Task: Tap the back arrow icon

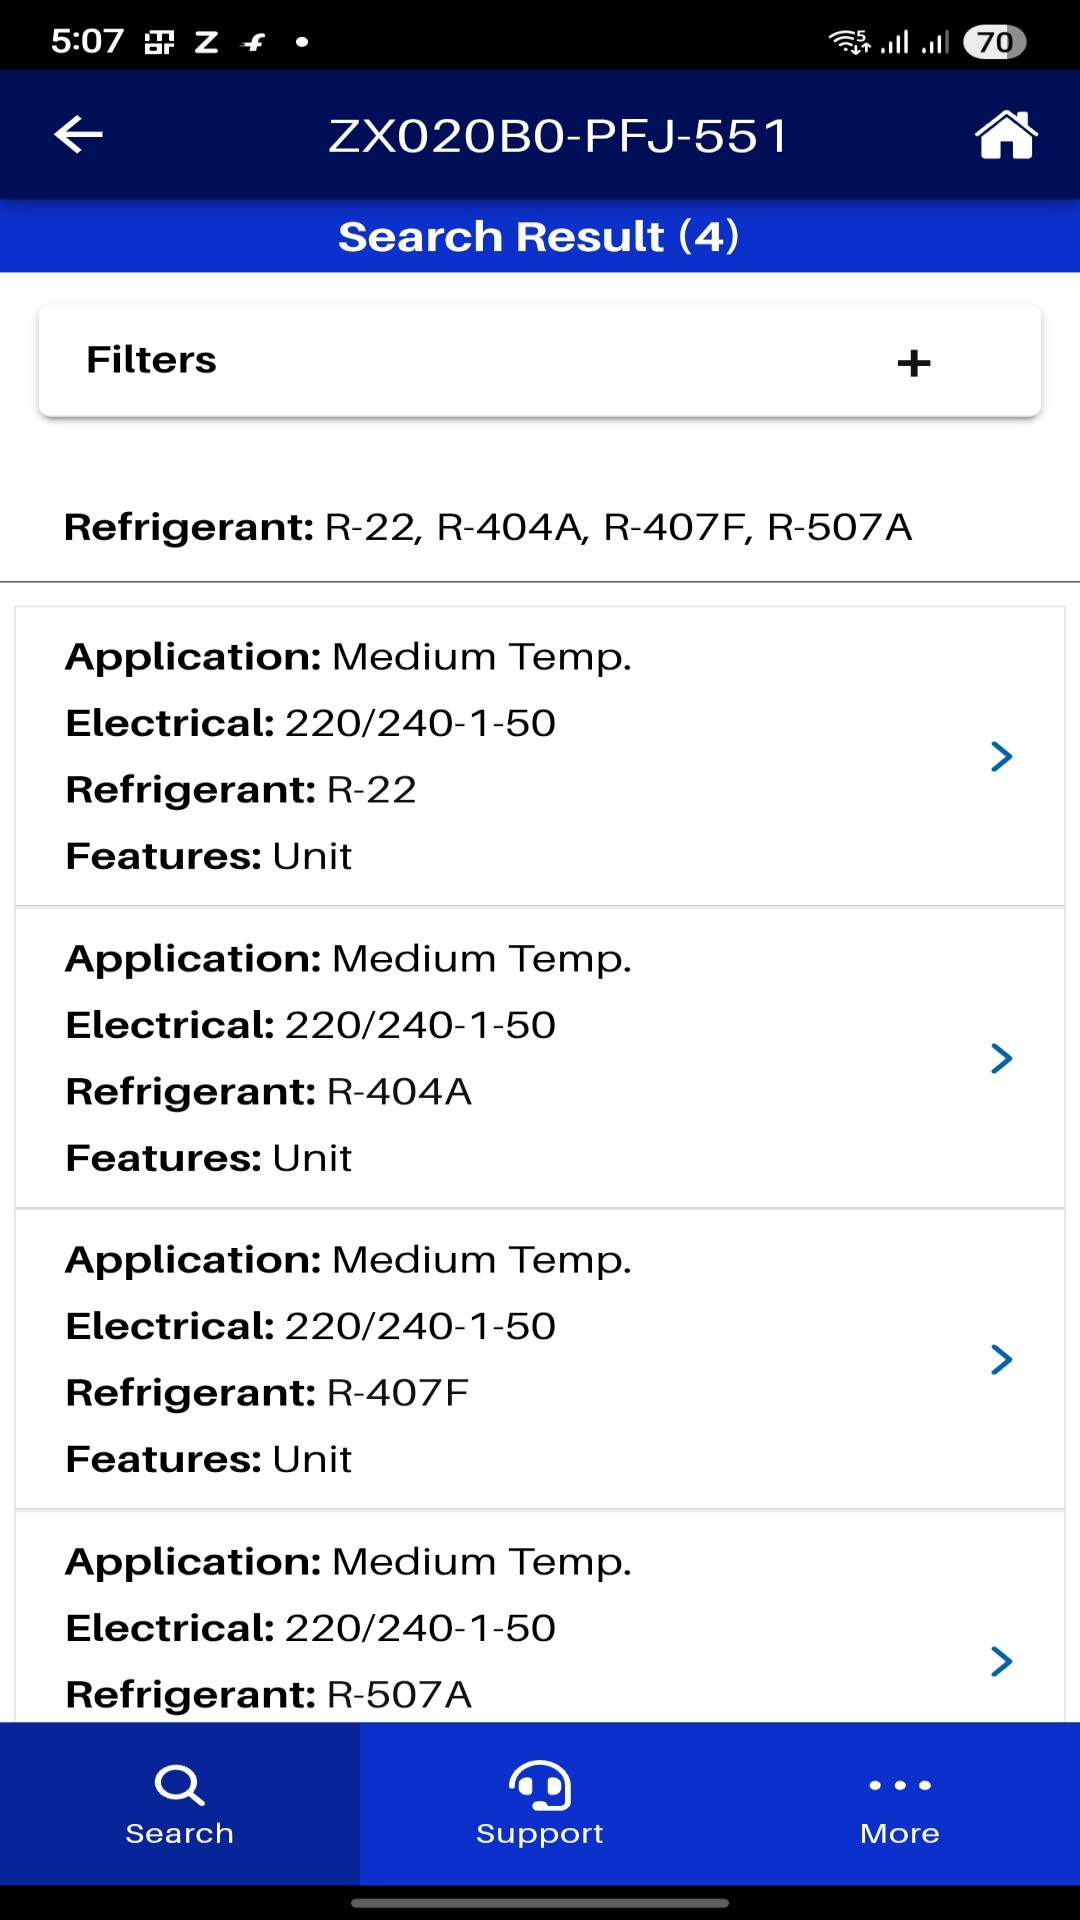Action: (x=79, y=134)
